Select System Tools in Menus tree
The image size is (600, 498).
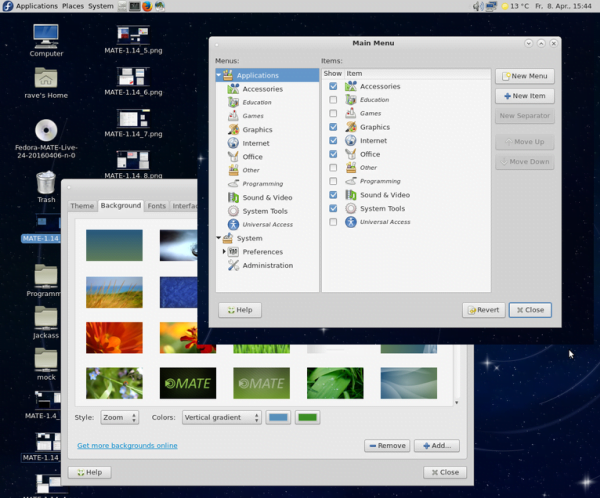(x=264, y=211)
